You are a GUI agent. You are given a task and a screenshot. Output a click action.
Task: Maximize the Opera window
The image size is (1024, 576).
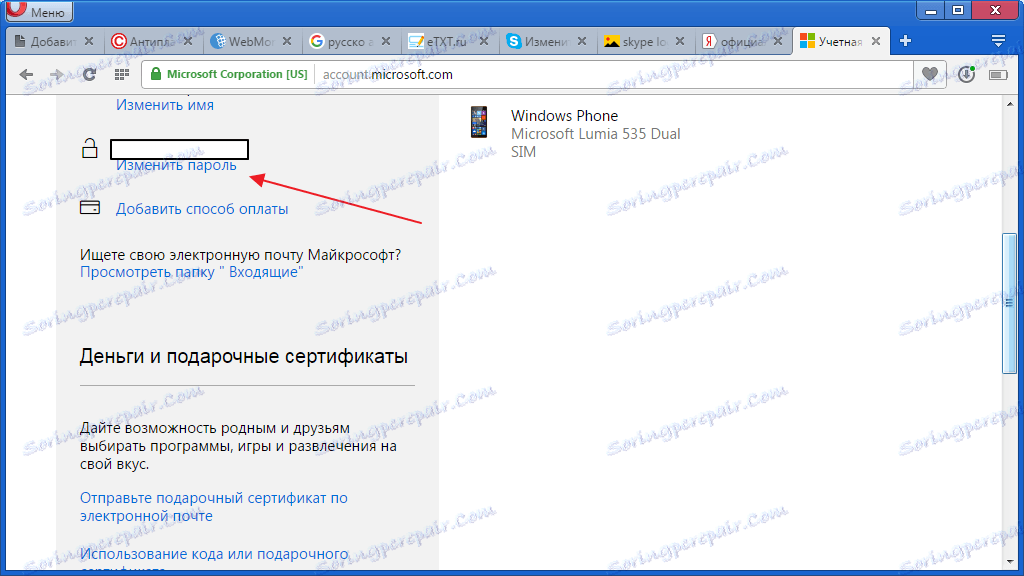tap(958, 10)
